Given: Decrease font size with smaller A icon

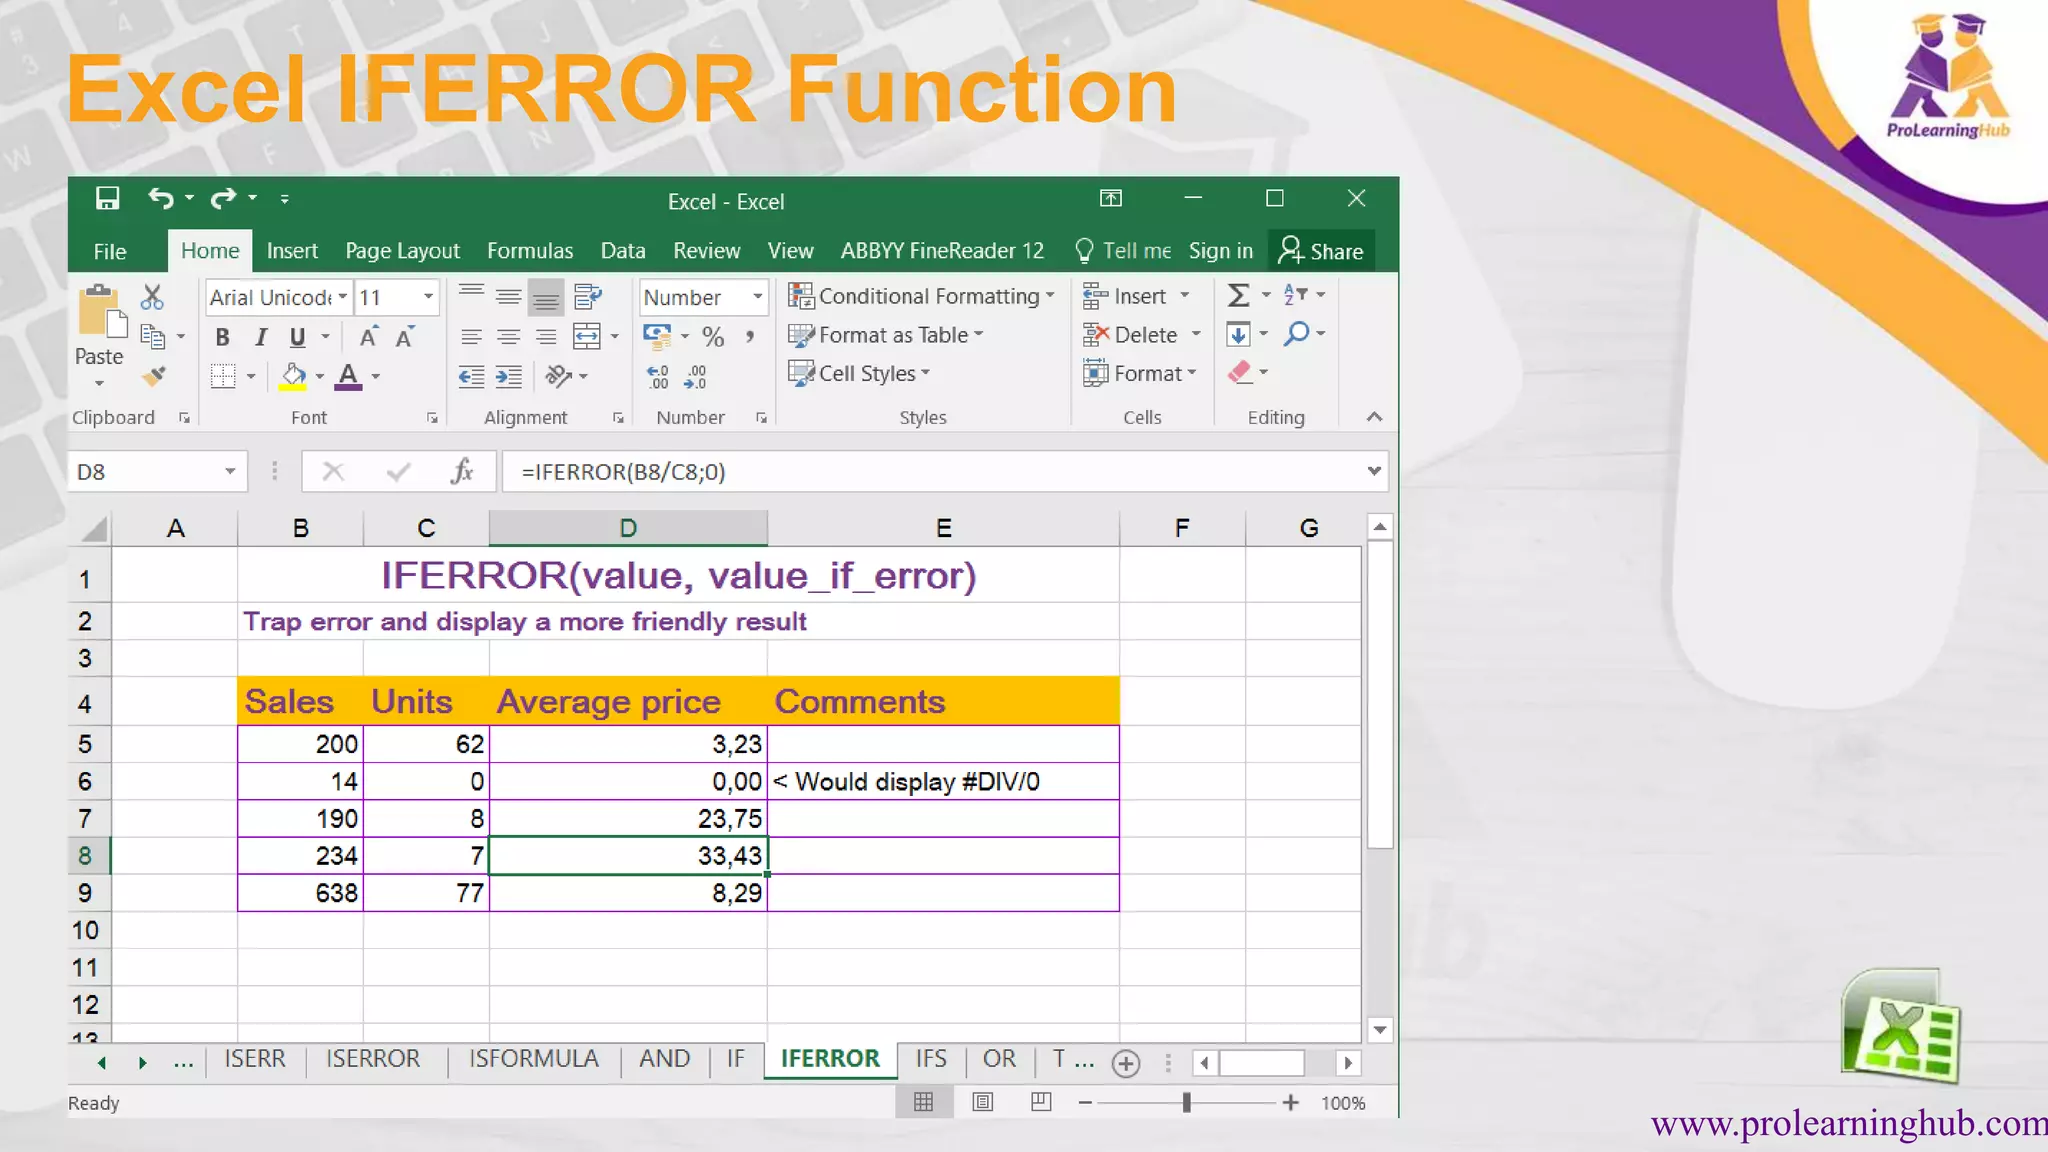Looking at the screenshot, I should pyautogui.click(x=404, y=337).
